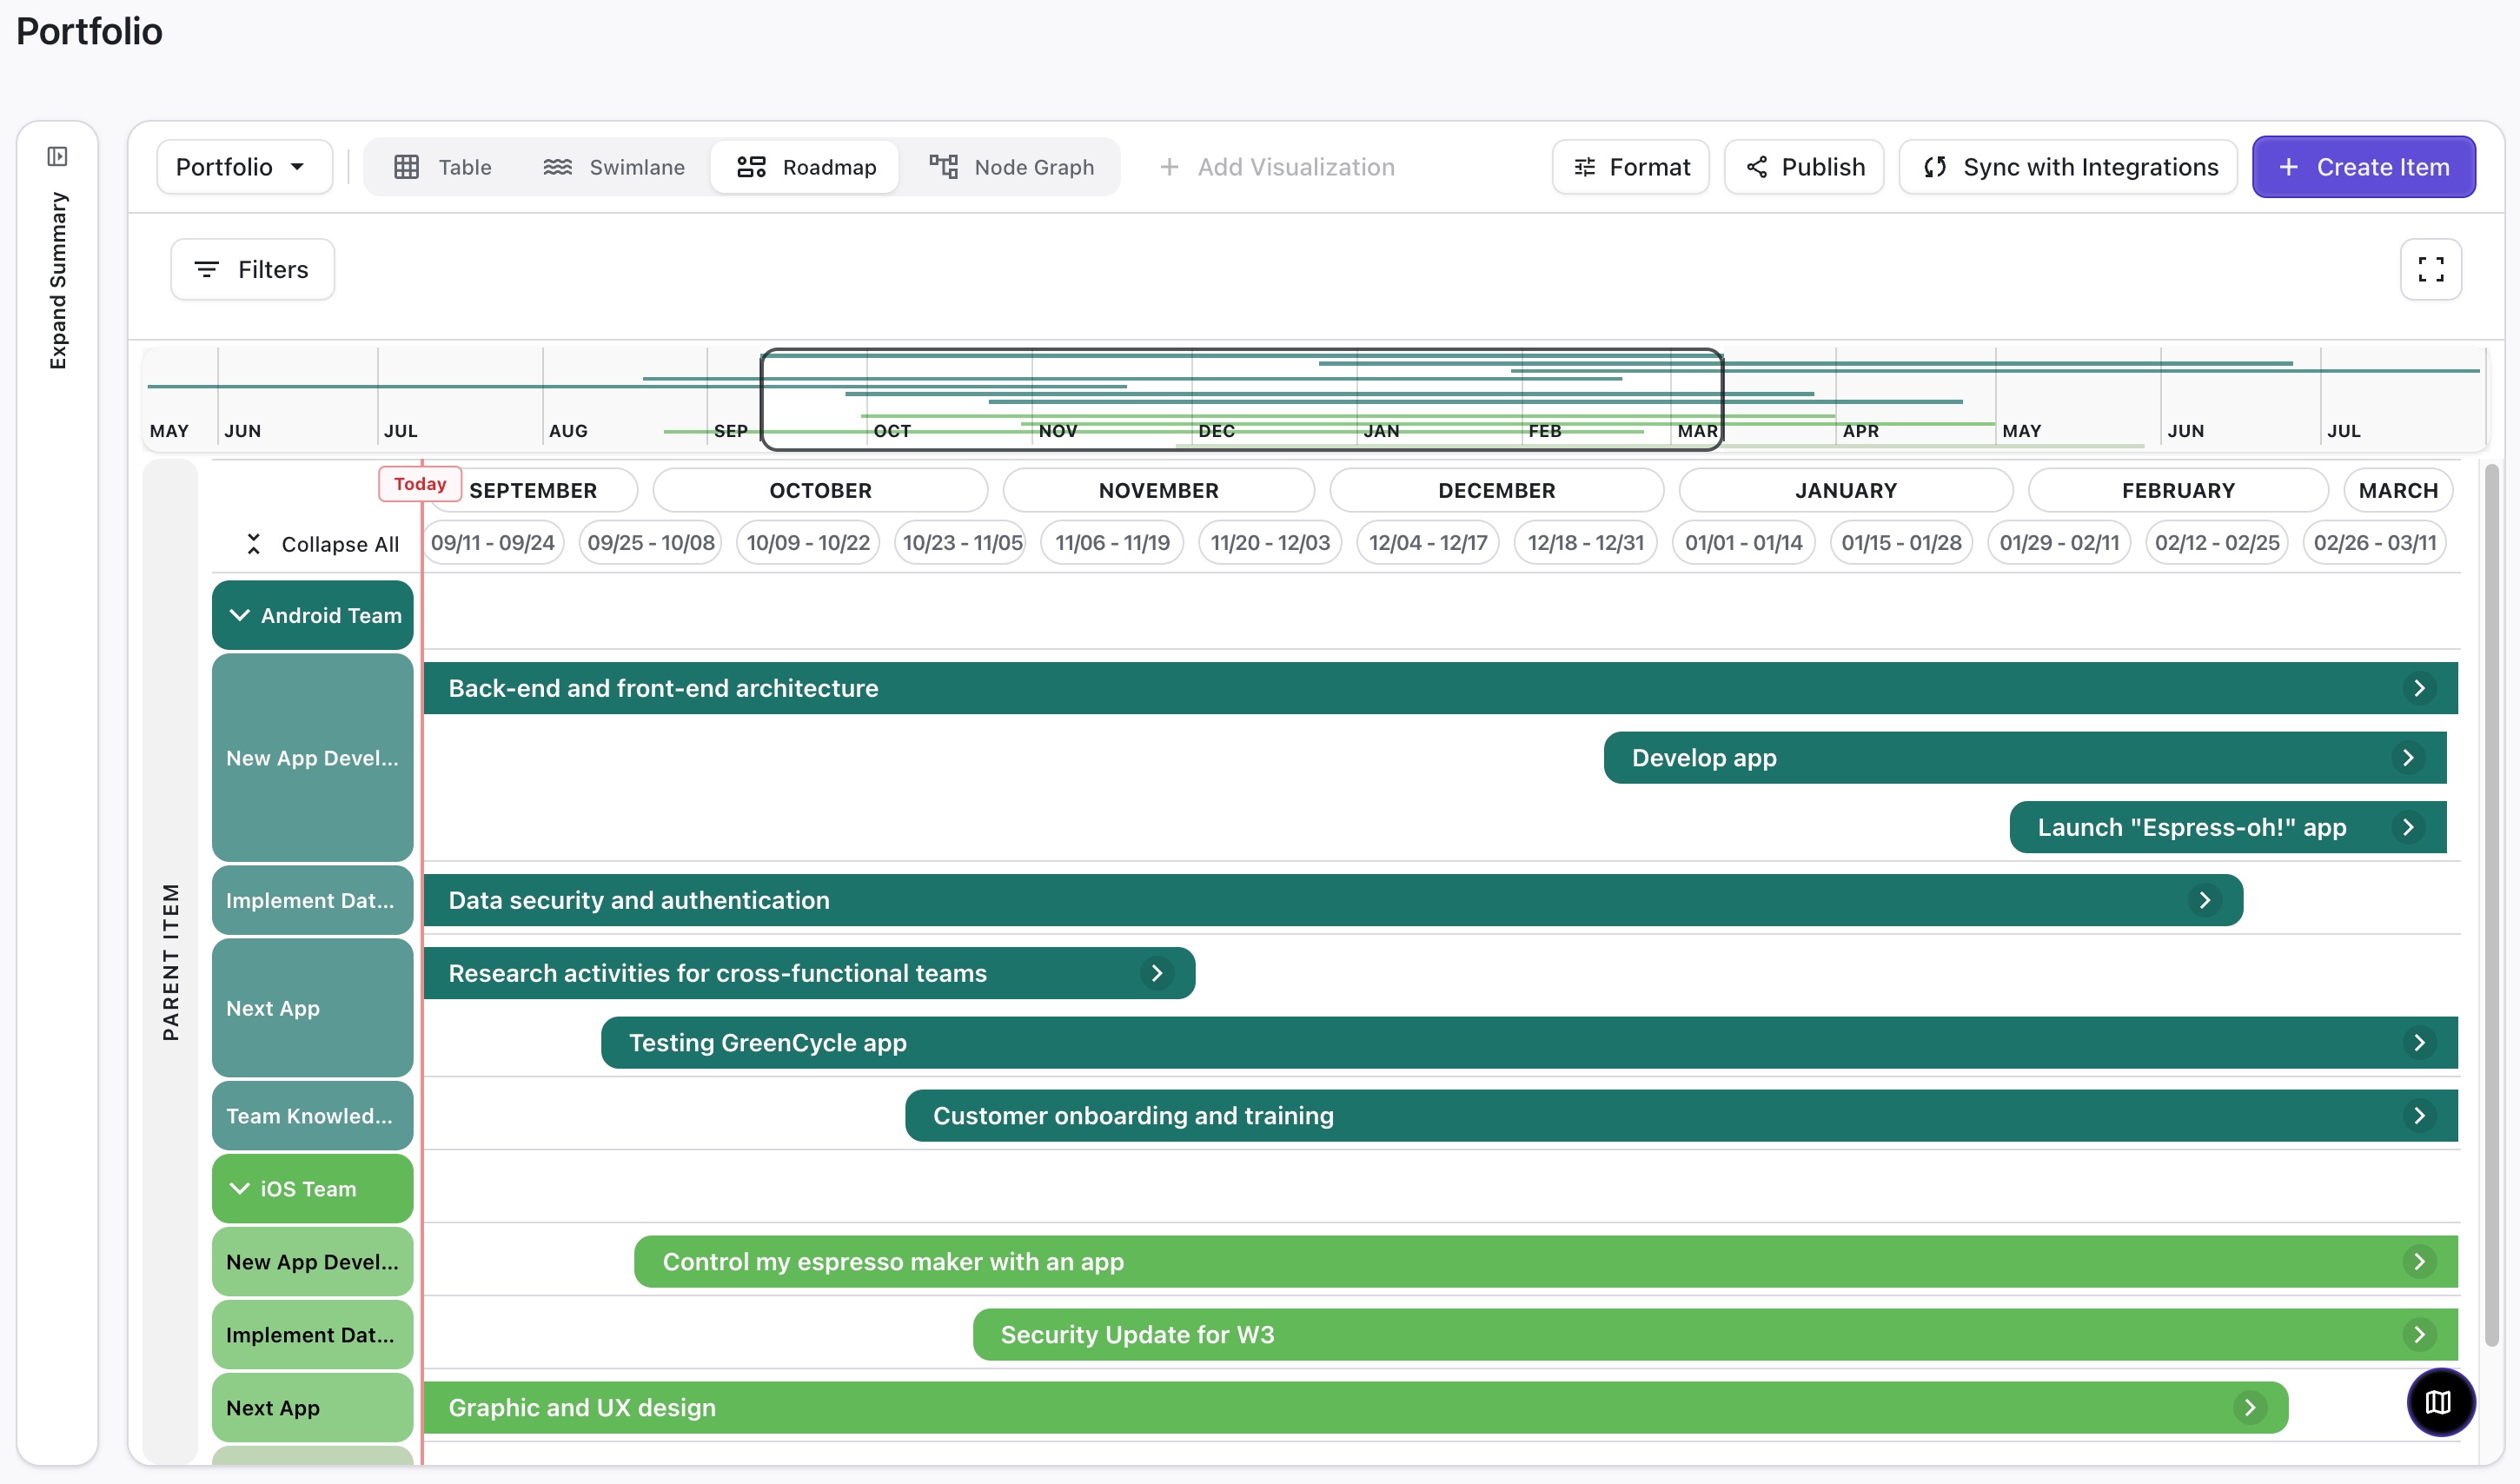Click the 09/11 - 09/24 sprint pill

click(x=493, y=543)
